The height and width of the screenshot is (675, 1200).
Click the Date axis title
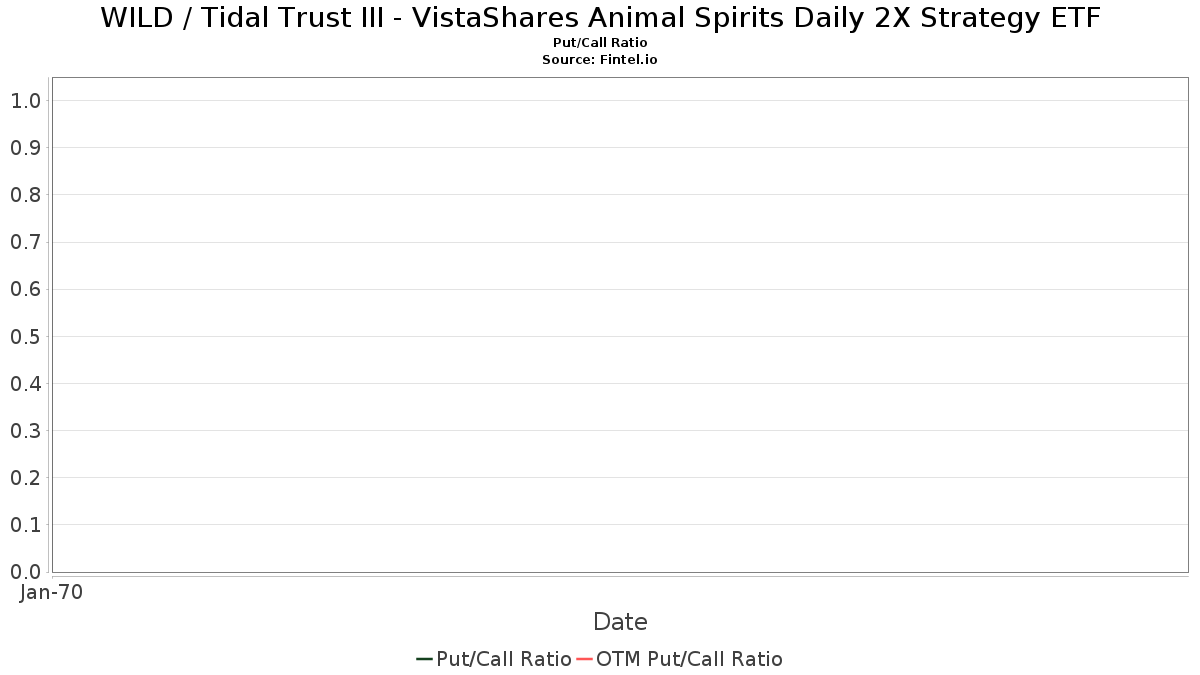[x=620, y=622]
